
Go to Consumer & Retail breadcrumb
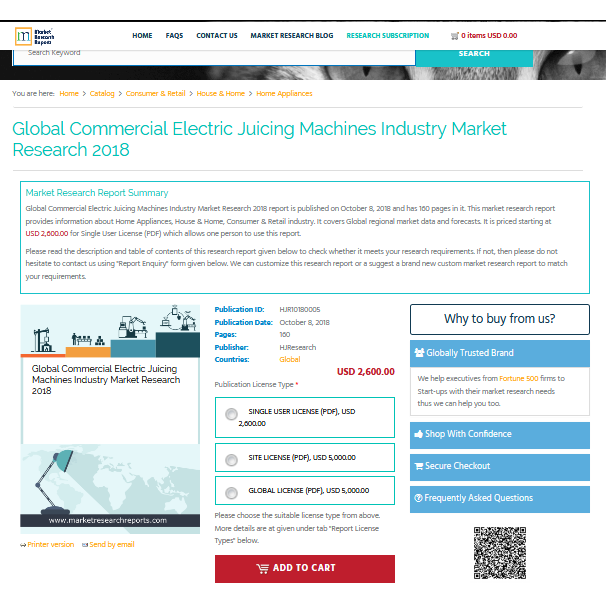pos(155,94)
